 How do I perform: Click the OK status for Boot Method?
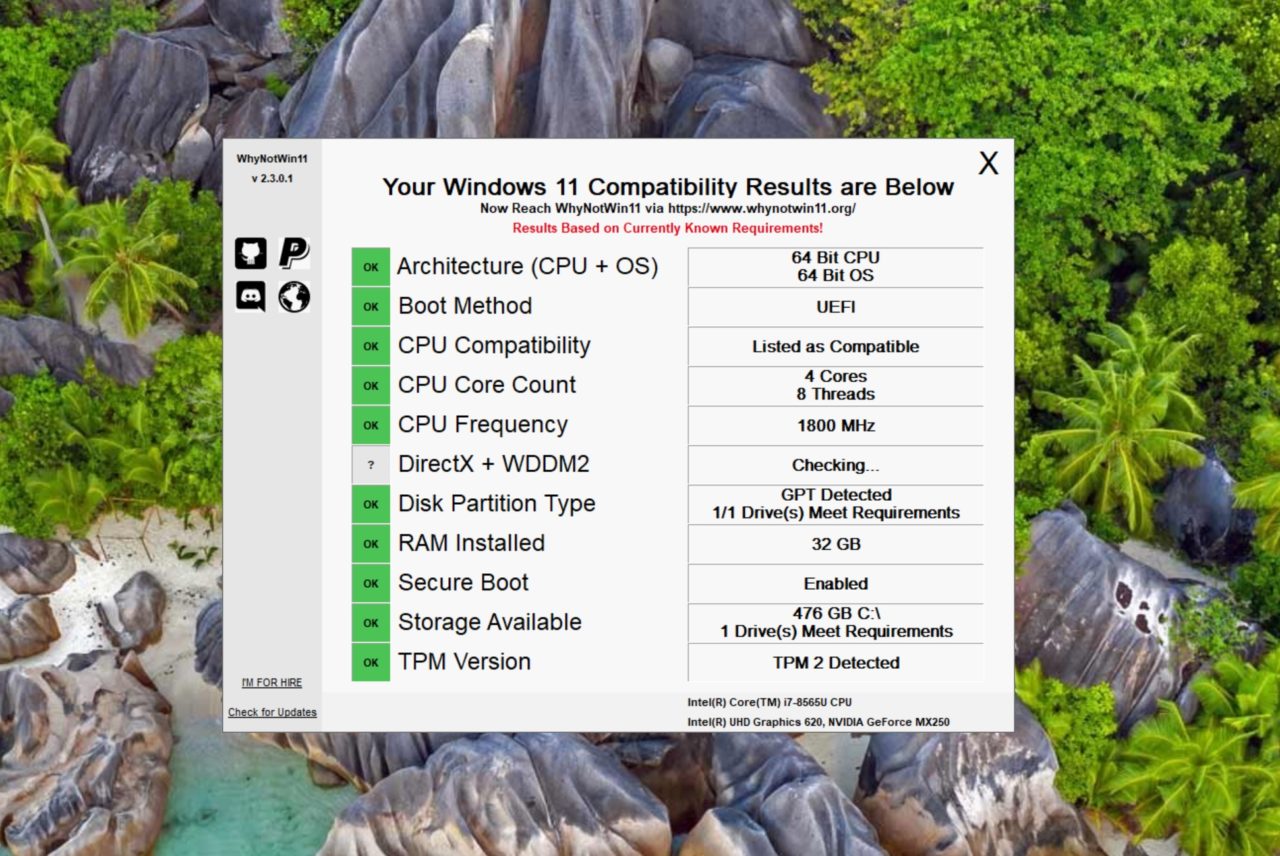371,307
